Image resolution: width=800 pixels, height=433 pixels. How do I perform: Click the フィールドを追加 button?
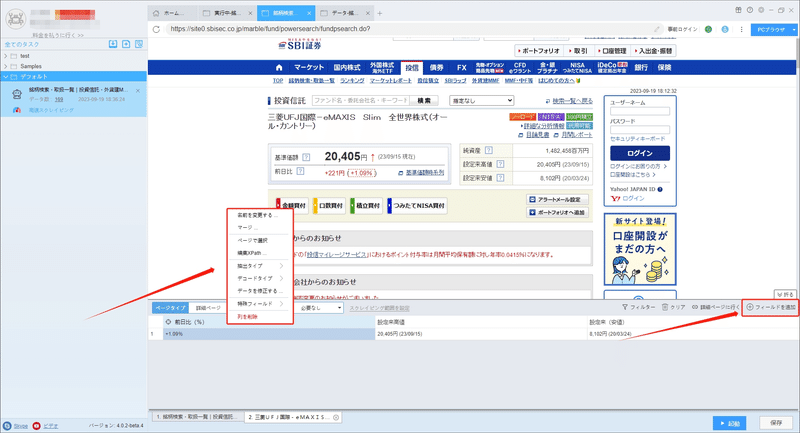pos(770,308)
